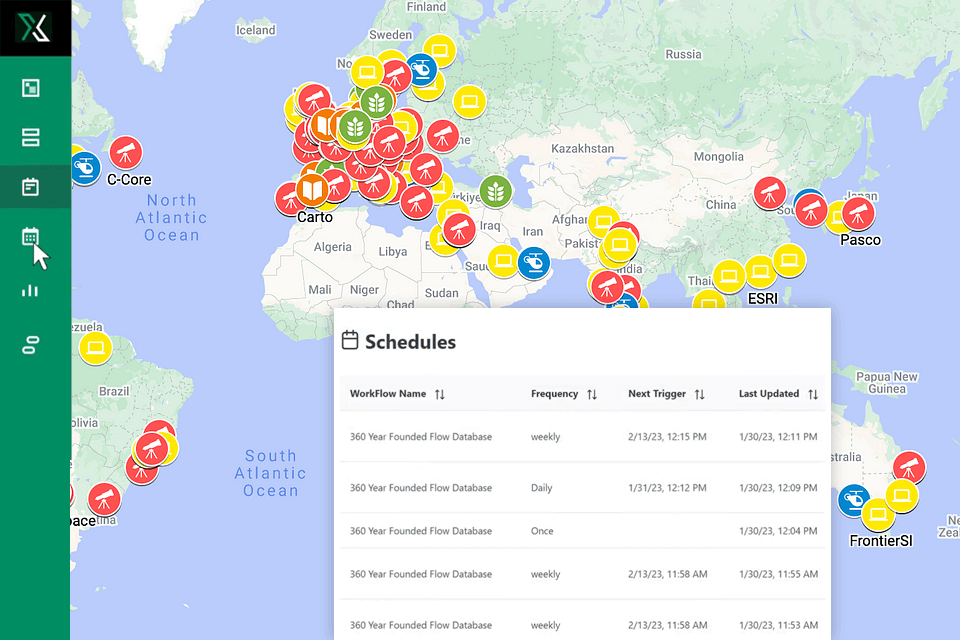This screenshot has height=640, width=960.
Task: Click last updated 1/30/23, 11:55 AM
Action: 778,574
